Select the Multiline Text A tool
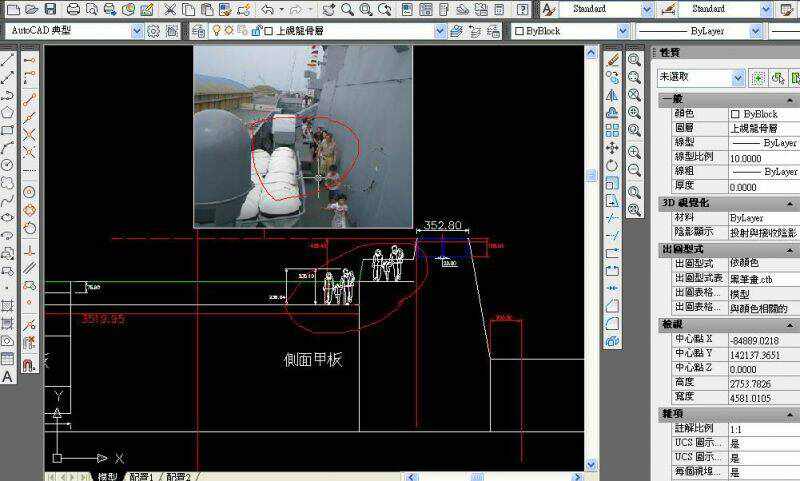The image size is (800, 481). tap(8, 377)
